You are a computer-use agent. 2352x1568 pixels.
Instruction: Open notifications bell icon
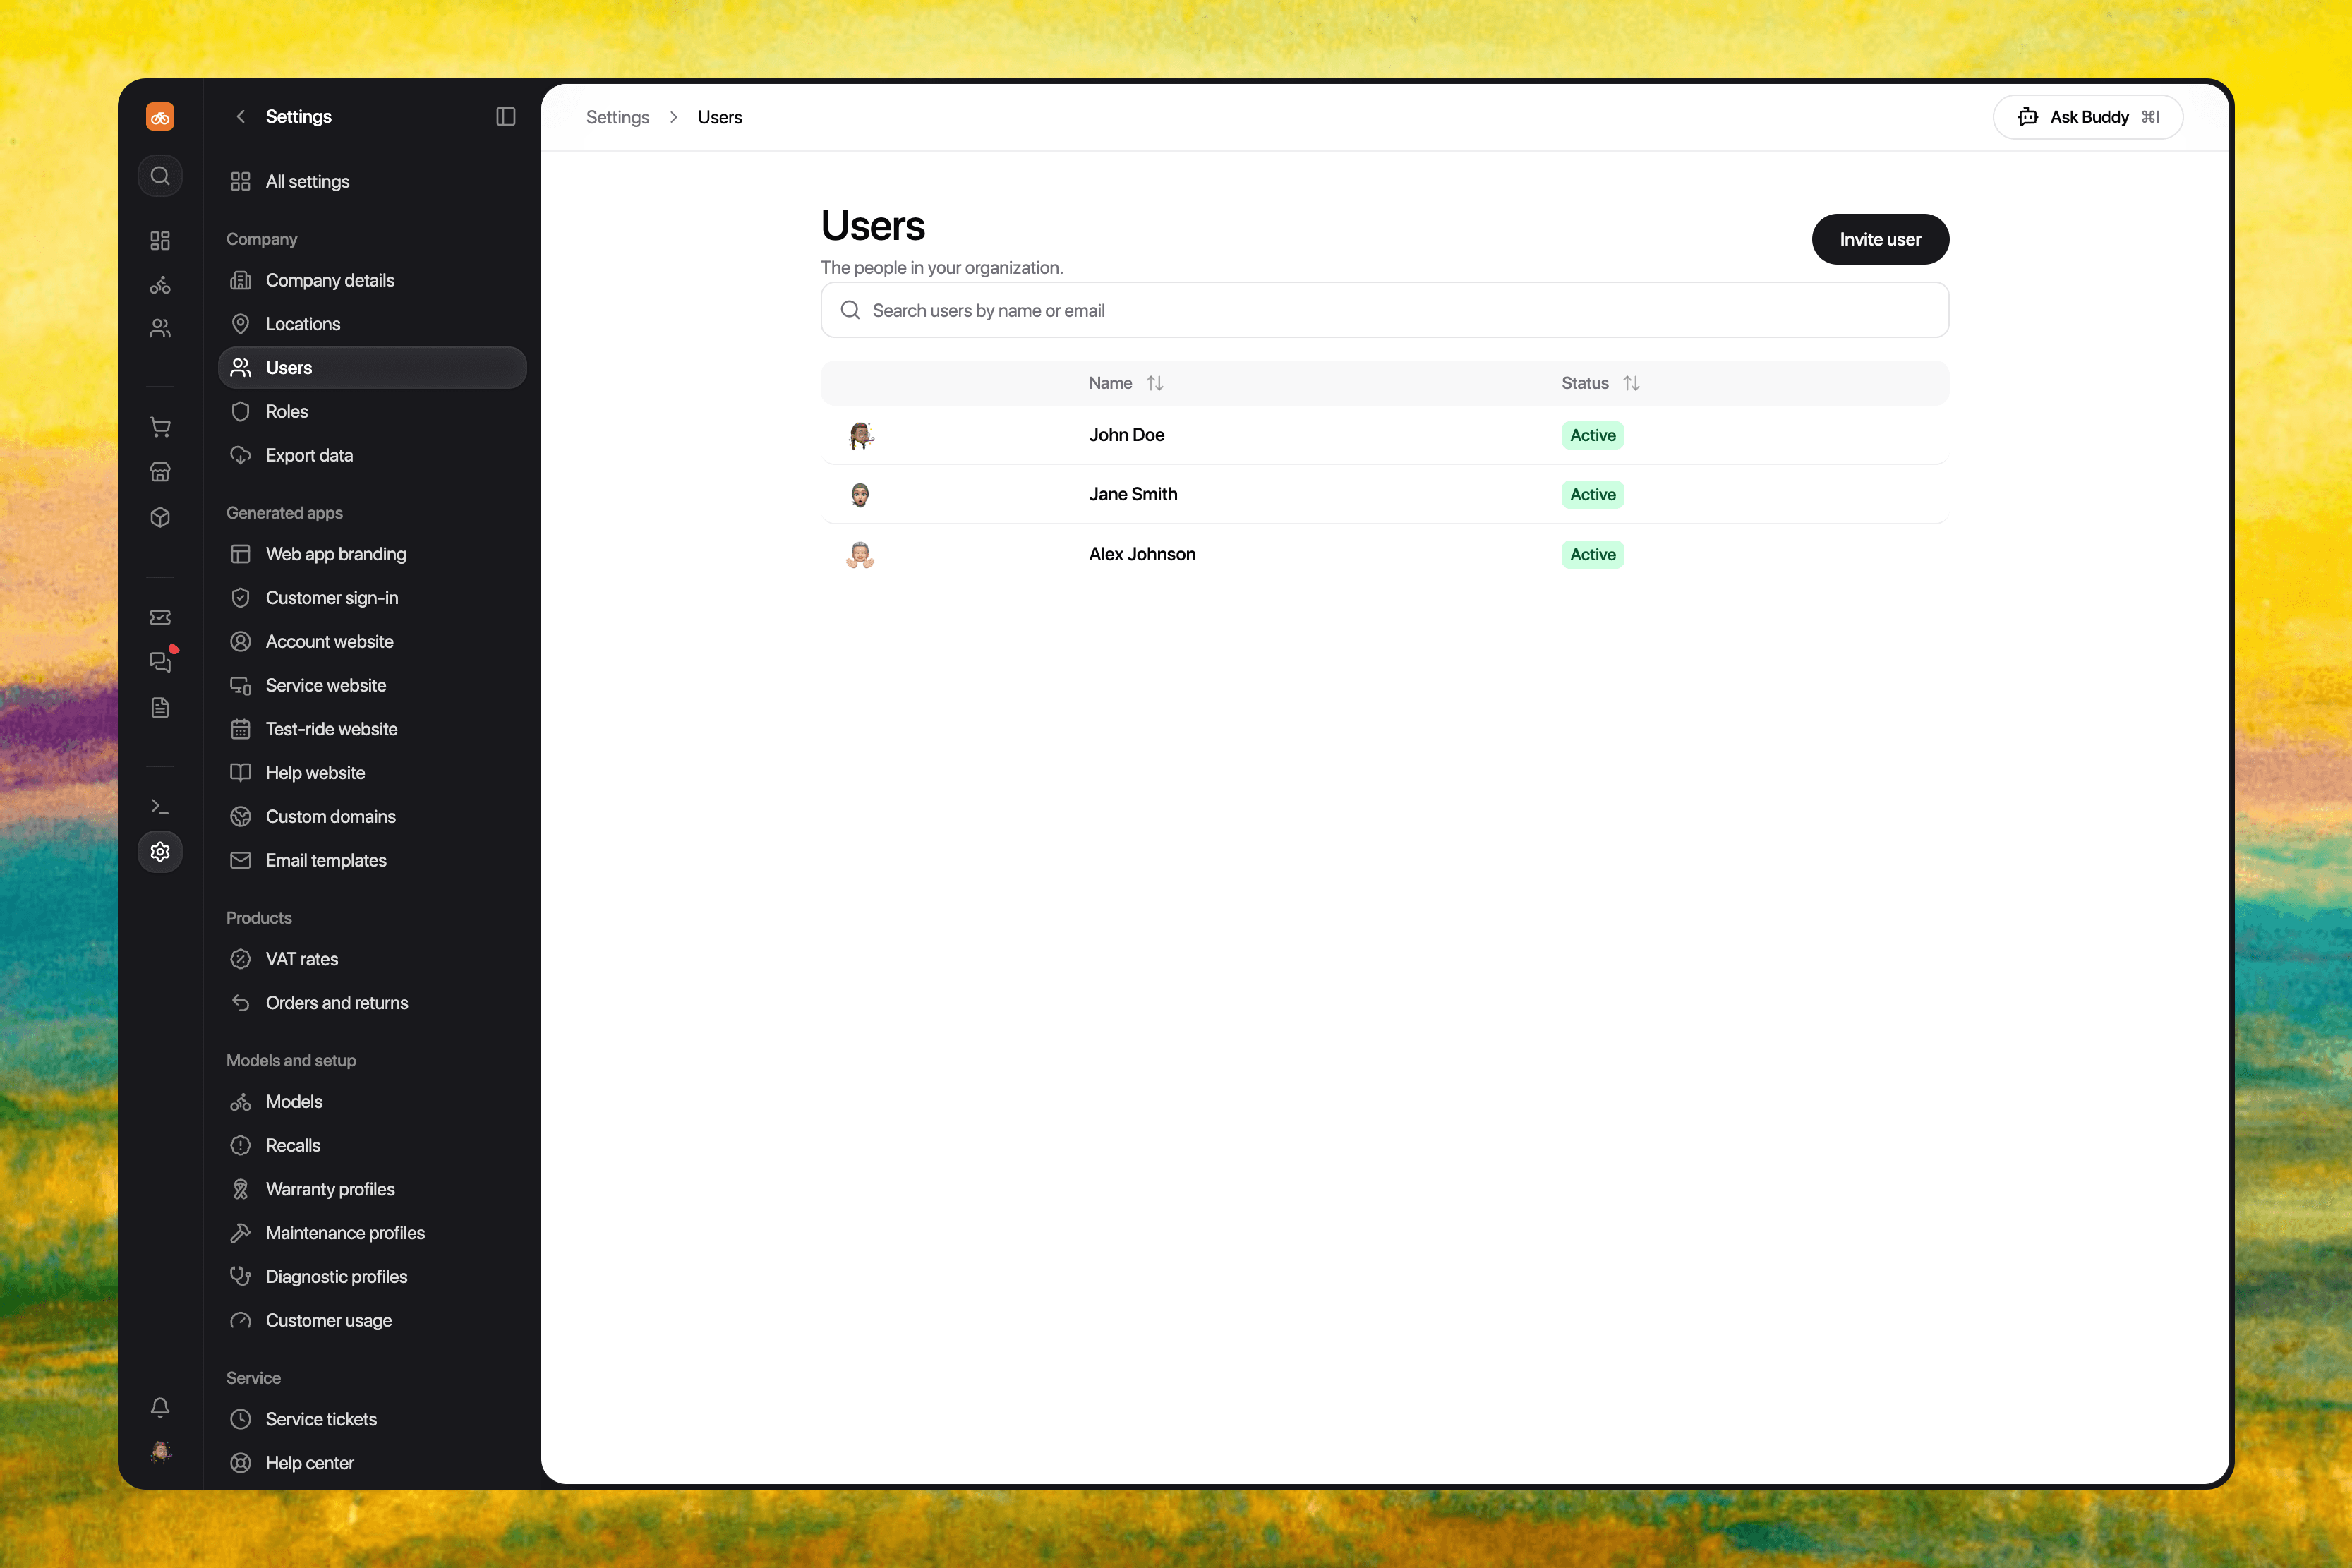160,1408
